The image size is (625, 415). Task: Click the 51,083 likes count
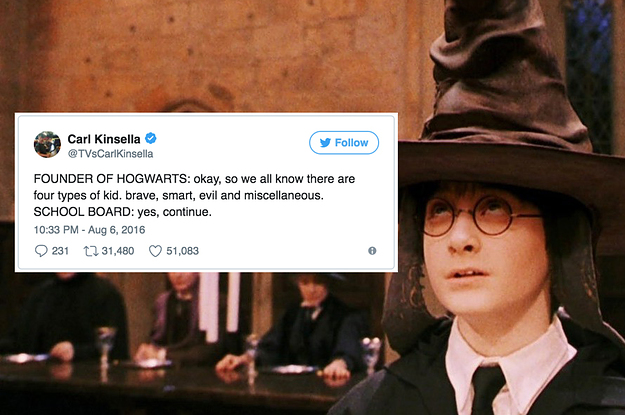point(183,251)
